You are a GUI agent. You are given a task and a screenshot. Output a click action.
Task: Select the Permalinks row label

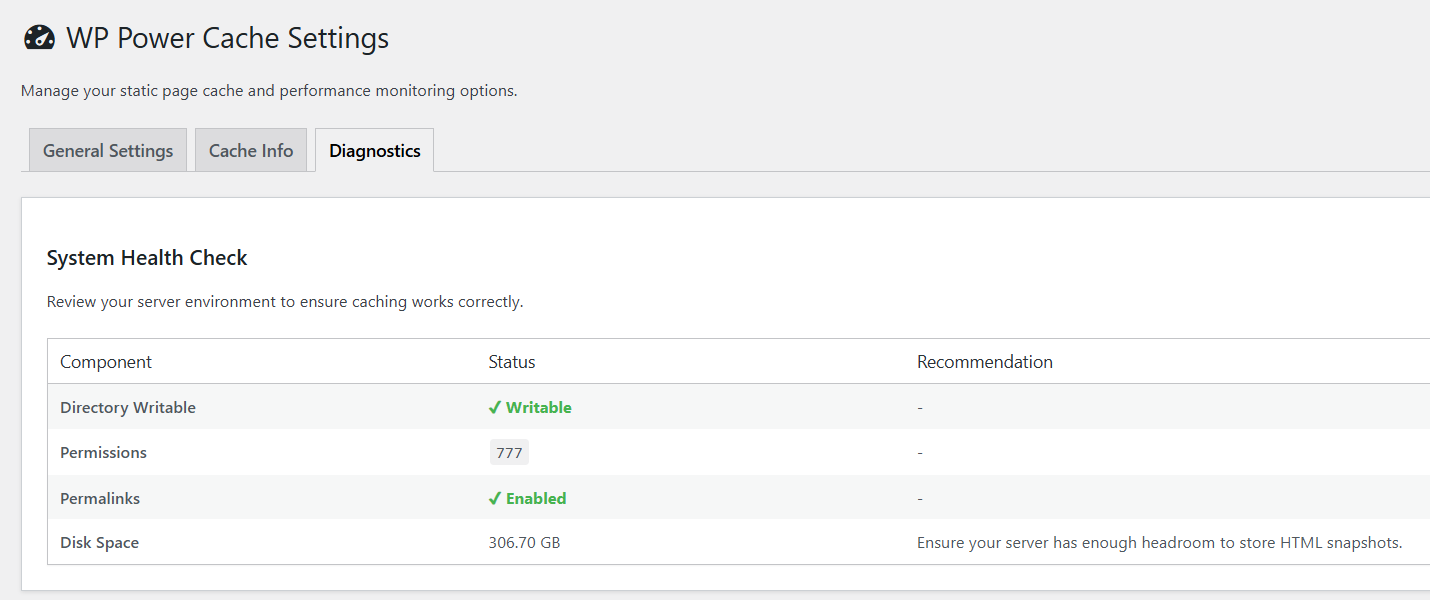click(x=99, y=498)
